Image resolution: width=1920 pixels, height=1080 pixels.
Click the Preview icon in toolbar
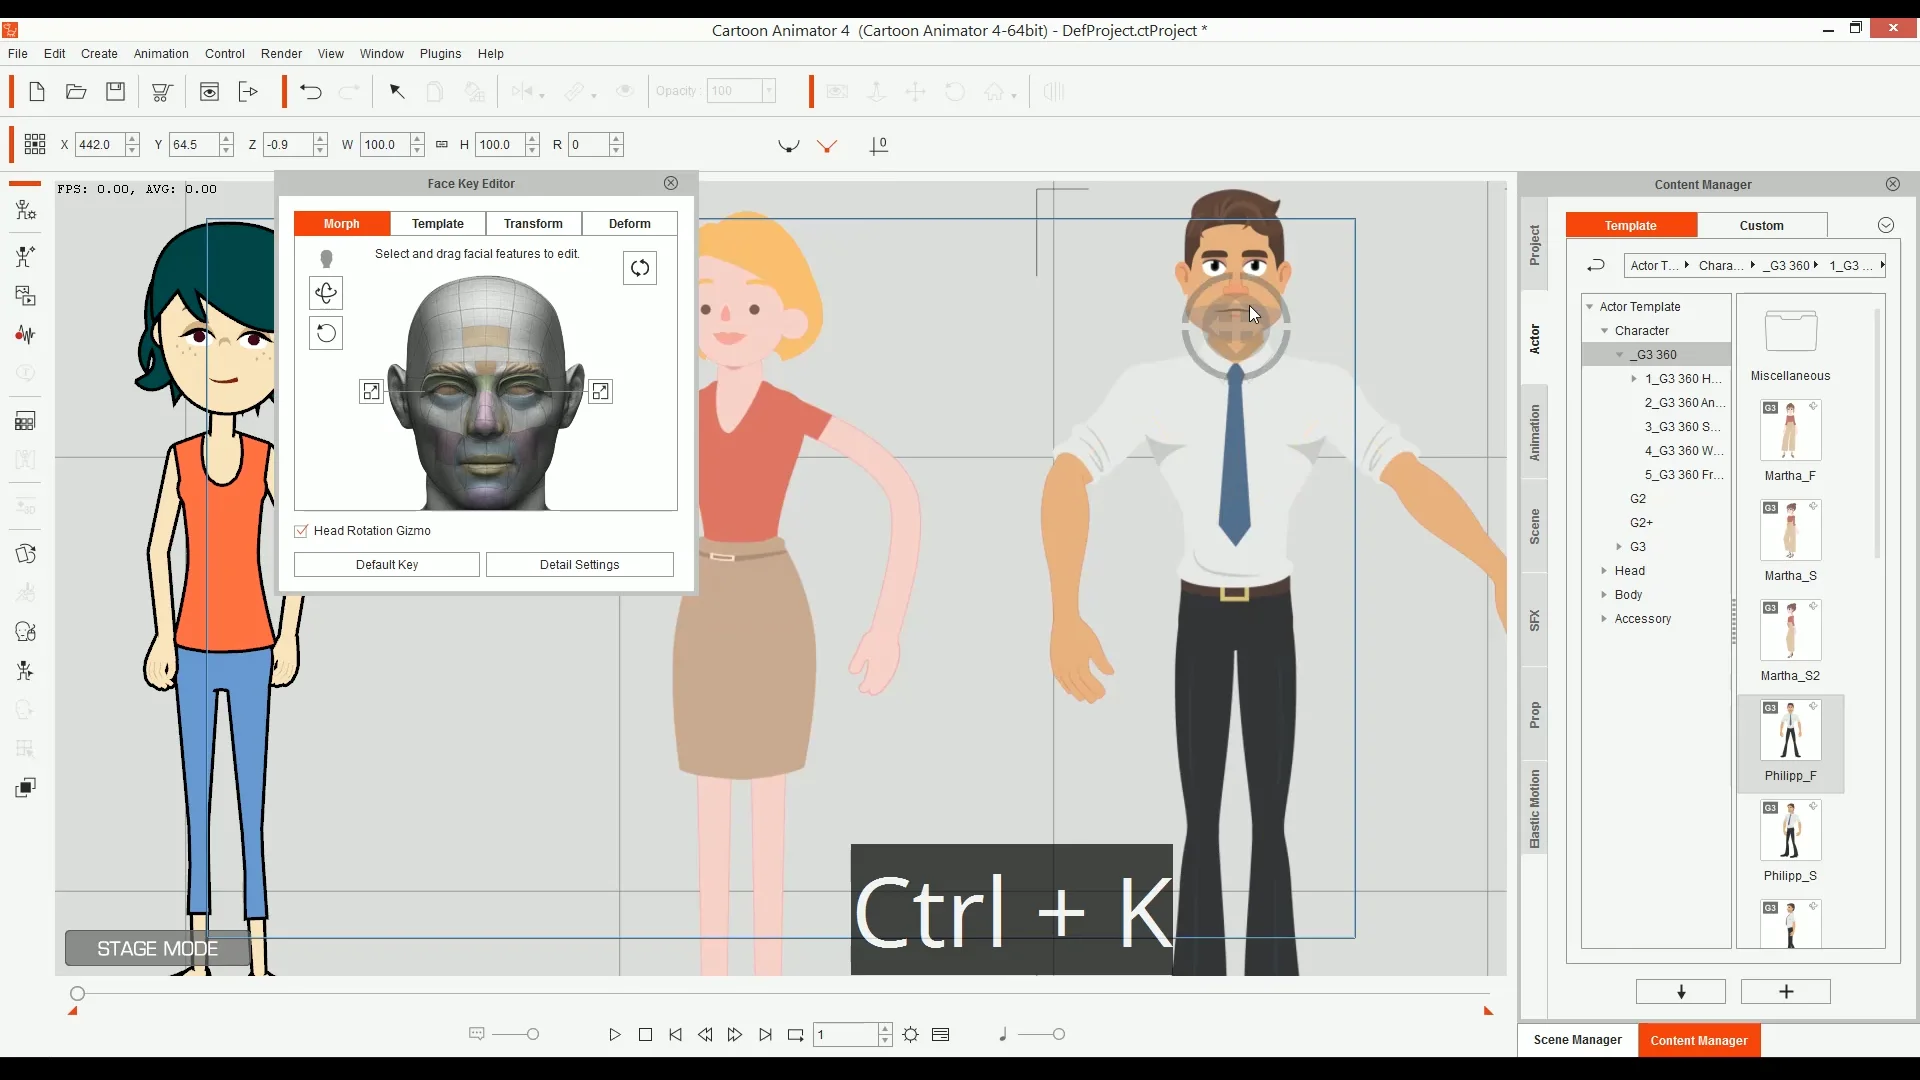pos(209,92)
